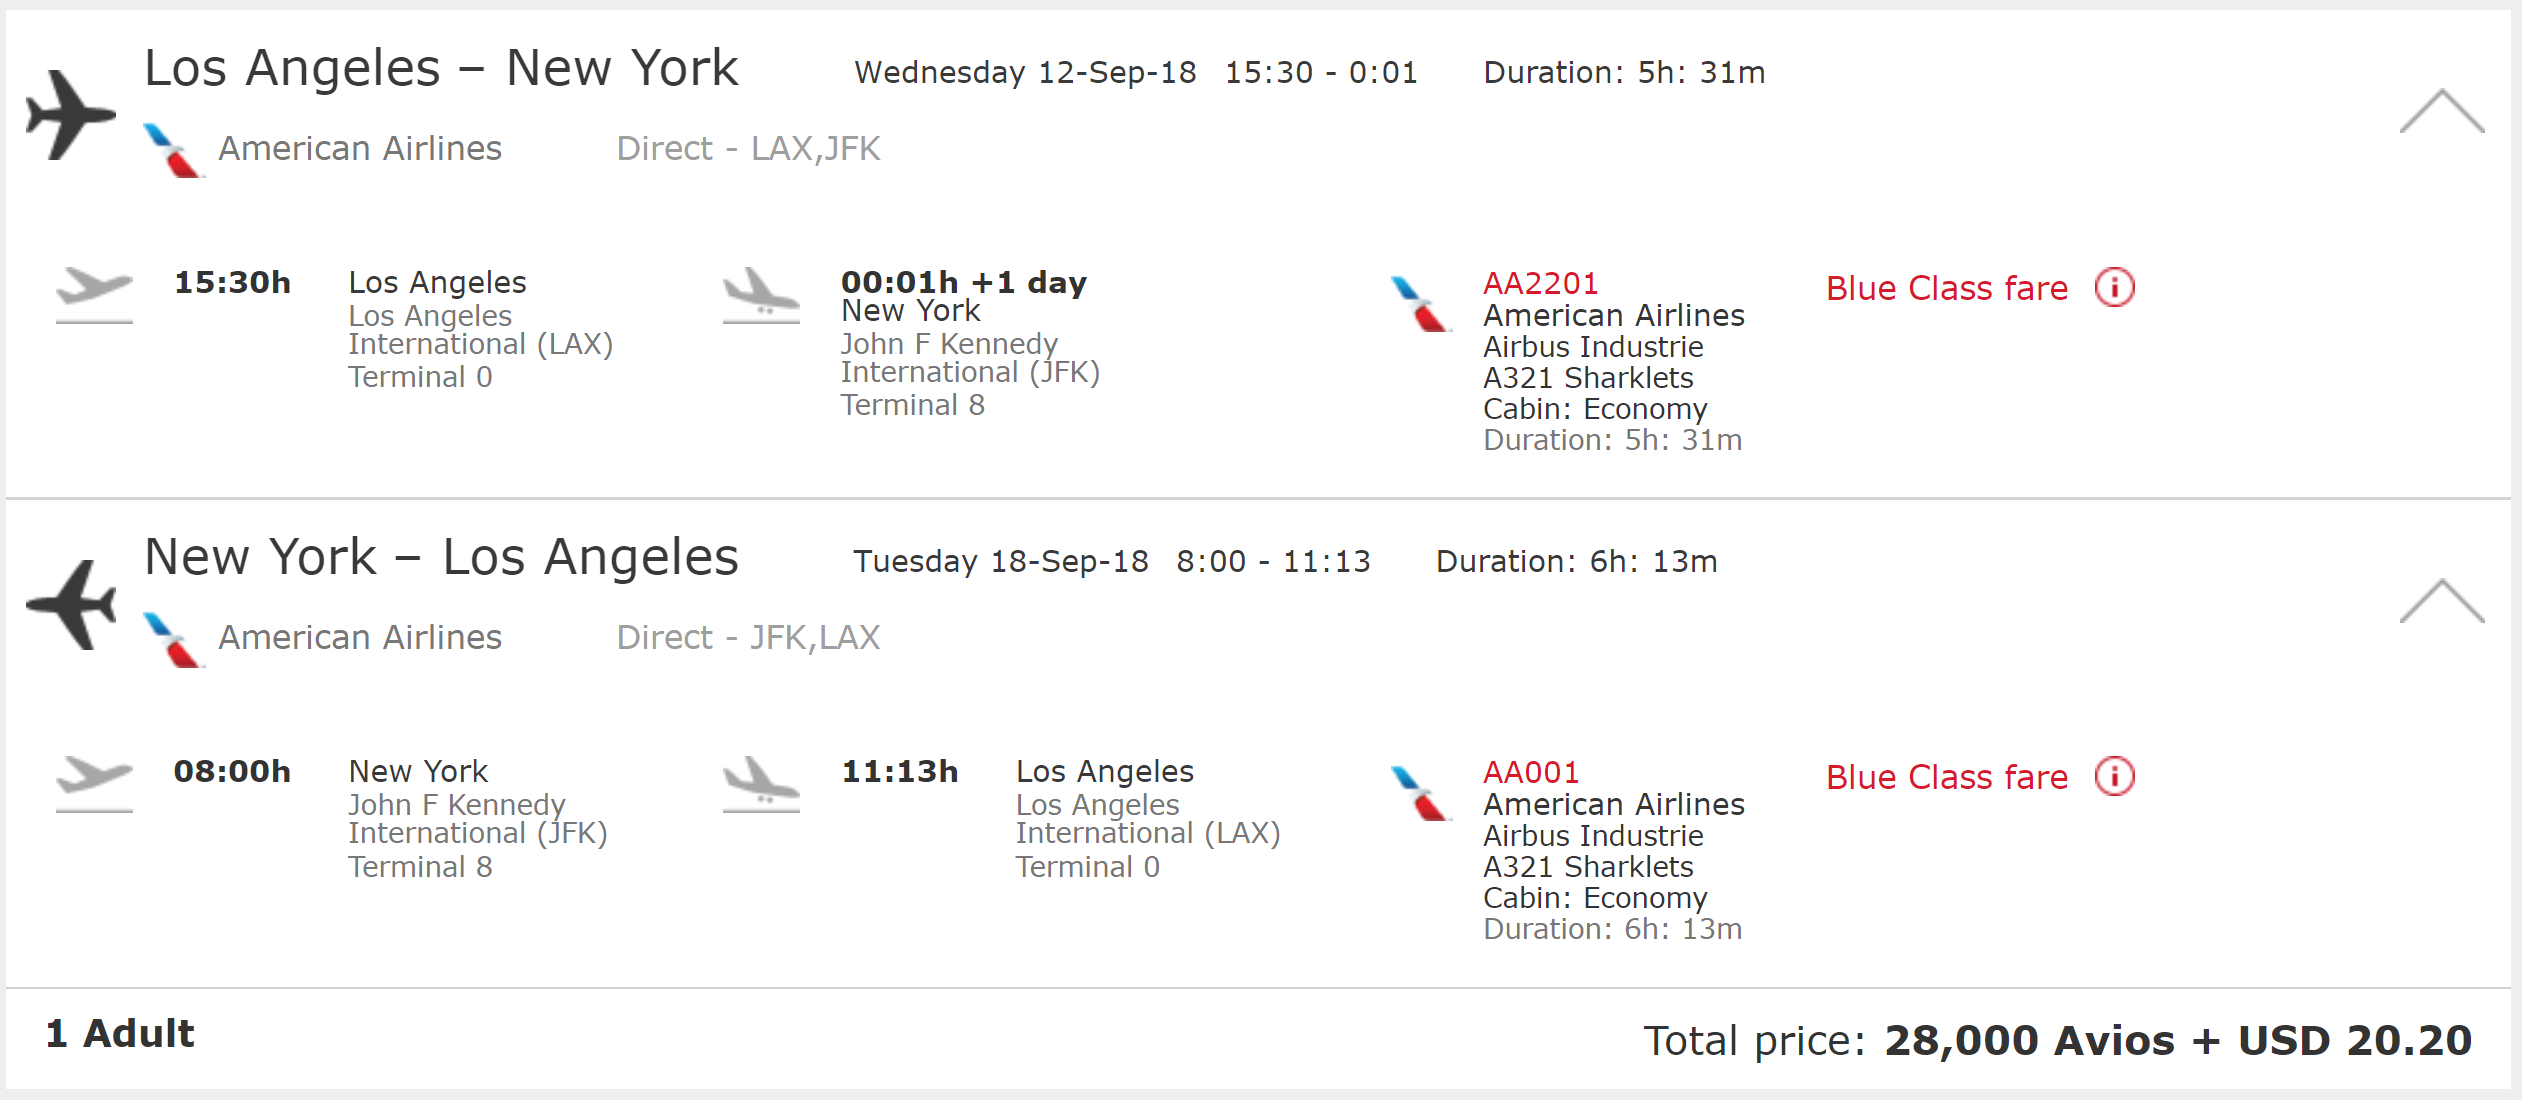Click the 00:01h arrival landing icon
This screenshot has width=2522, height=1100.
pos(761,294)
